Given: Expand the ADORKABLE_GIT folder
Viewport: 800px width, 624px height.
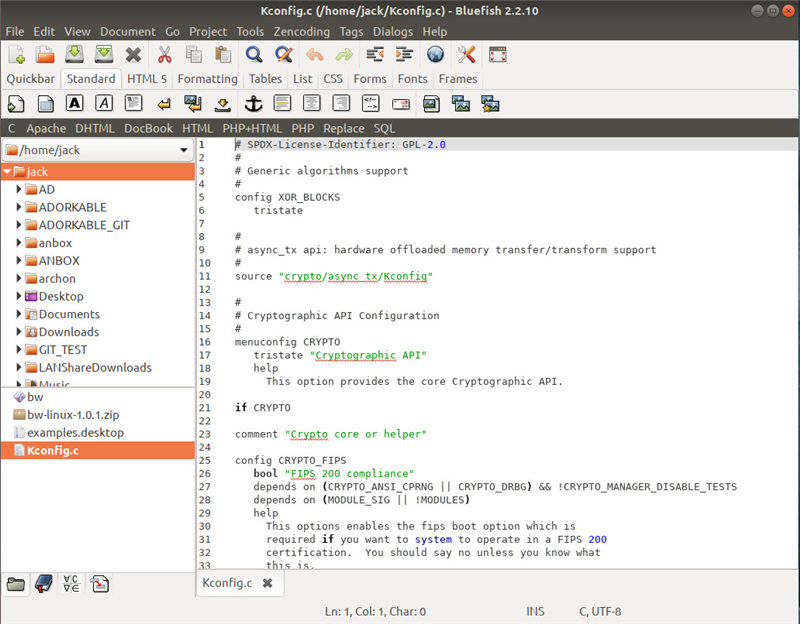Looking at the screenshot, I should (18, 225).
